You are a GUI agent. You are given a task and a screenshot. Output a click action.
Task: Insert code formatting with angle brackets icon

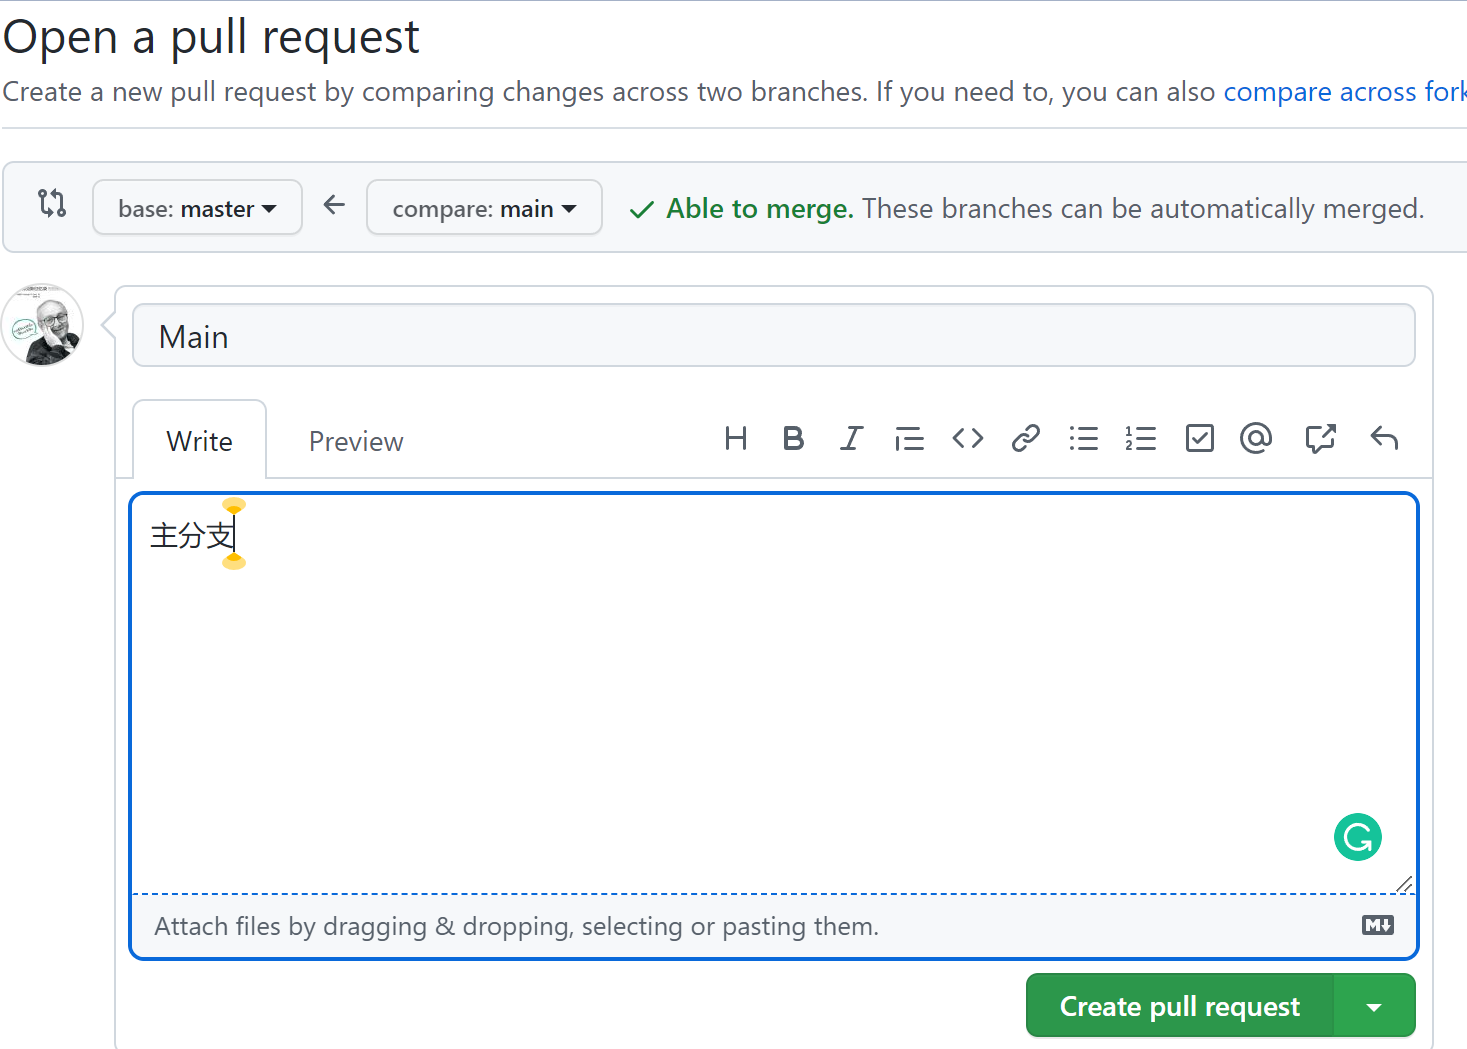click(x=967, y=438)
